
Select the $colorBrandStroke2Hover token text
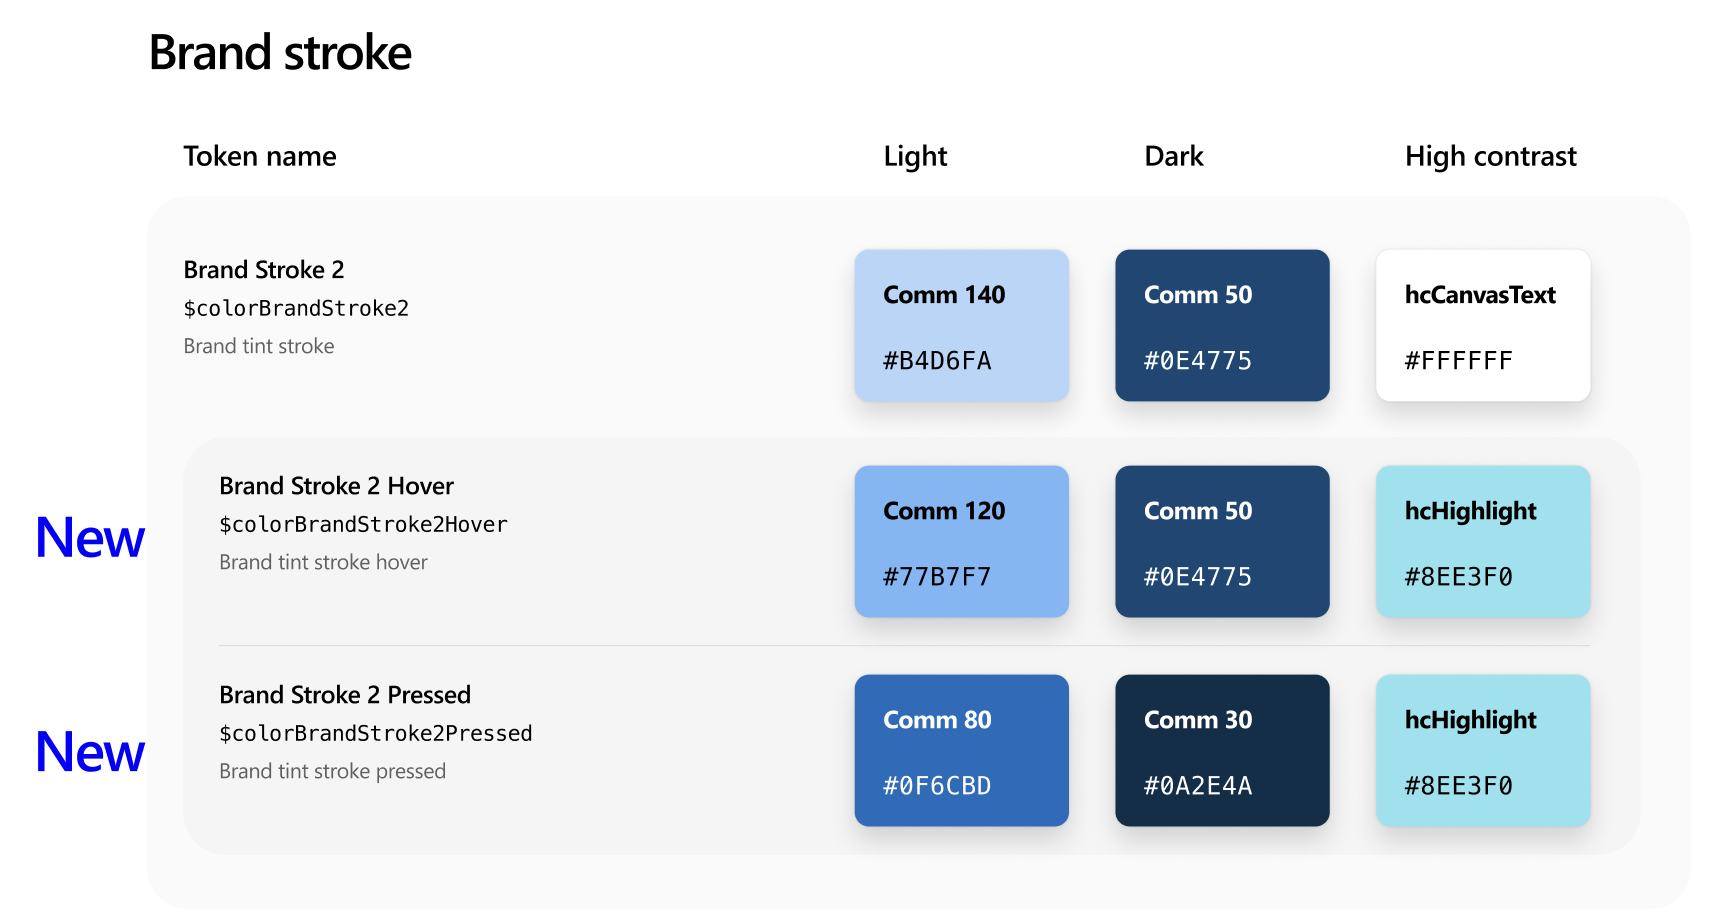tap(363, 524)
